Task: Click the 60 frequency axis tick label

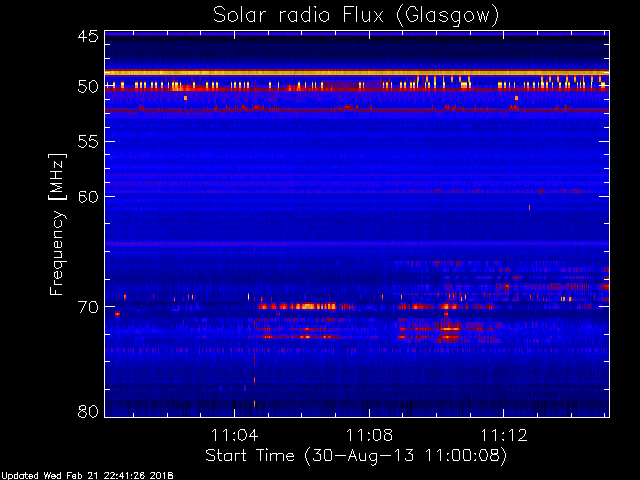Action: click(88, 197)
